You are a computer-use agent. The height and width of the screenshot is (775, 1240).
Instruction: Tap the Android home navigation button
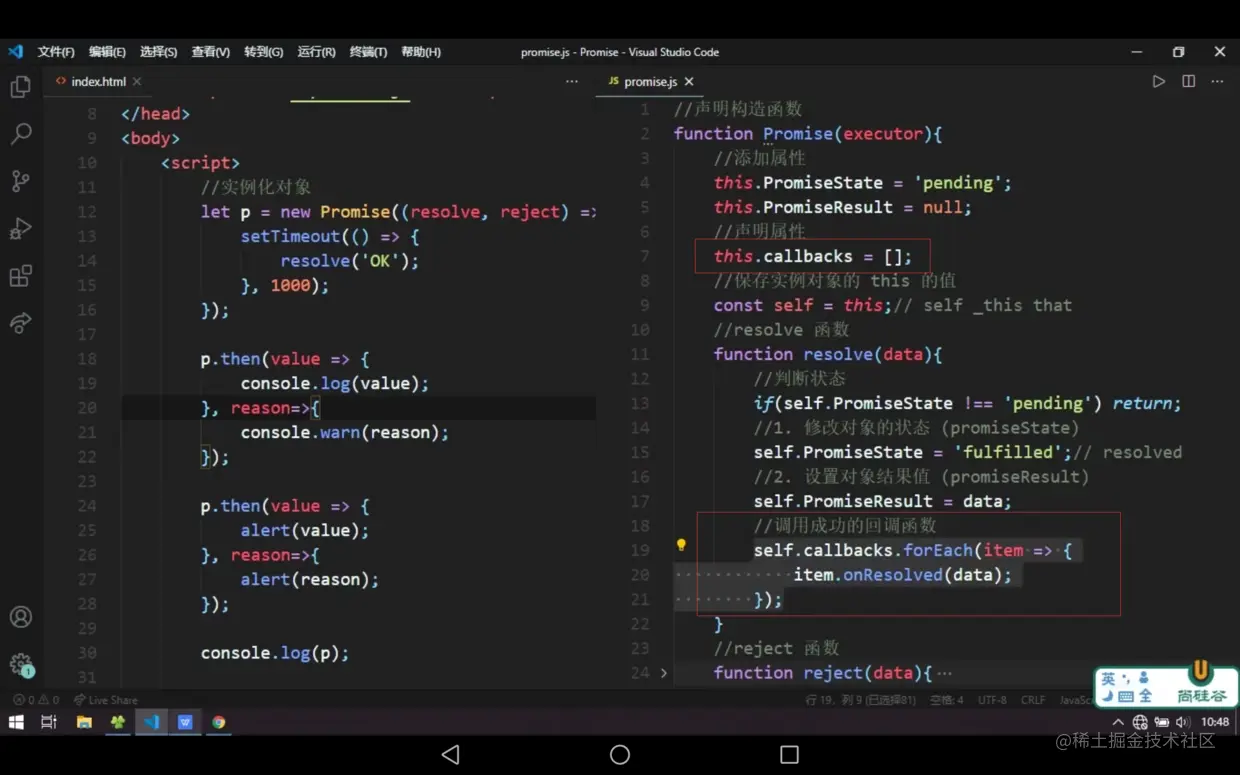(620, 754)
